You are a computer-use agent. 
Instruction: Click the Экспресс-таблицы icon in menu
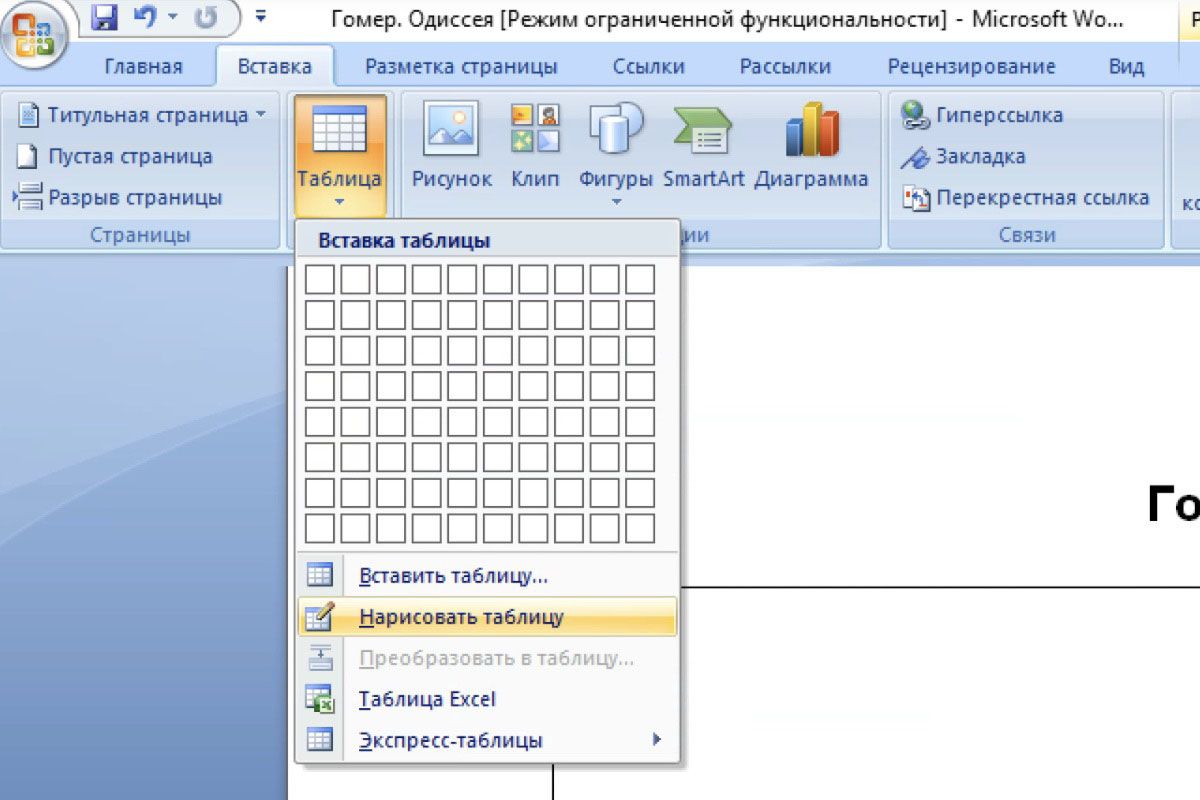(319, 741)
